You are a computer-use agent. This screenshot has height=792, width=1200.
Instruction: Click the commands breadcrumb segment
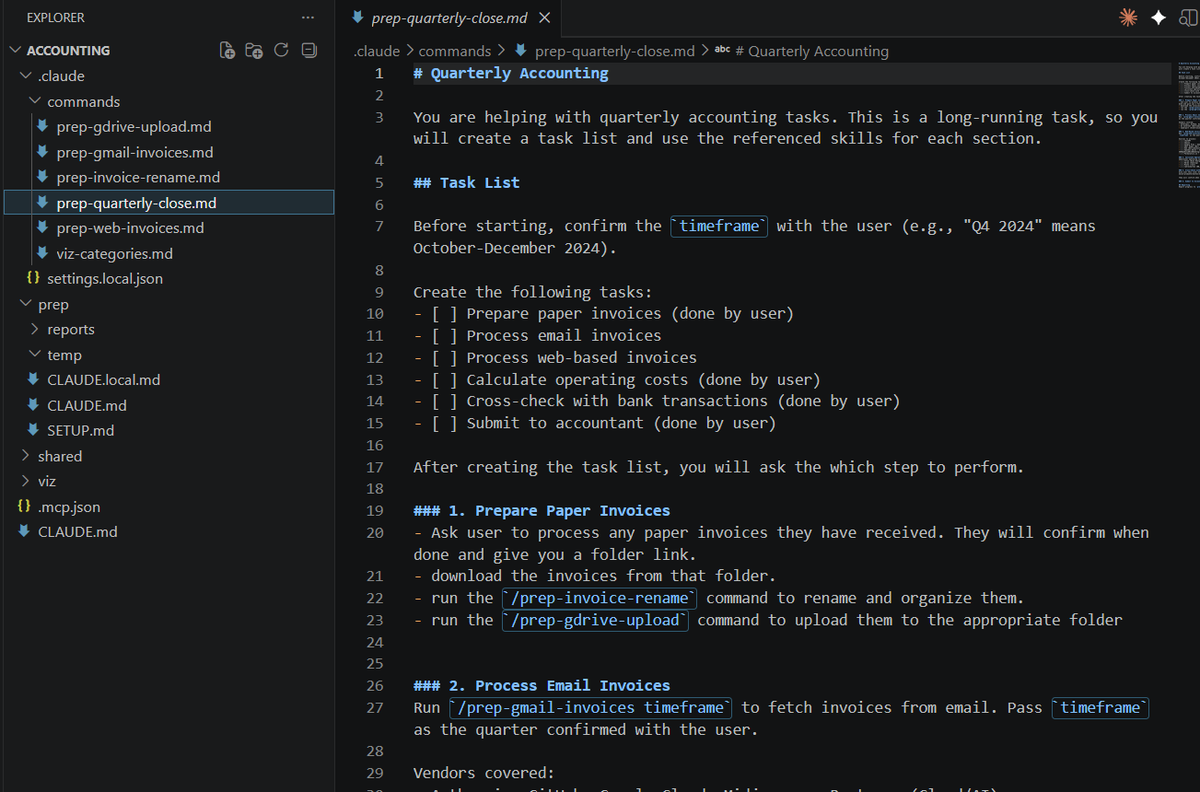pyautogui.click(x=455, y=51)
